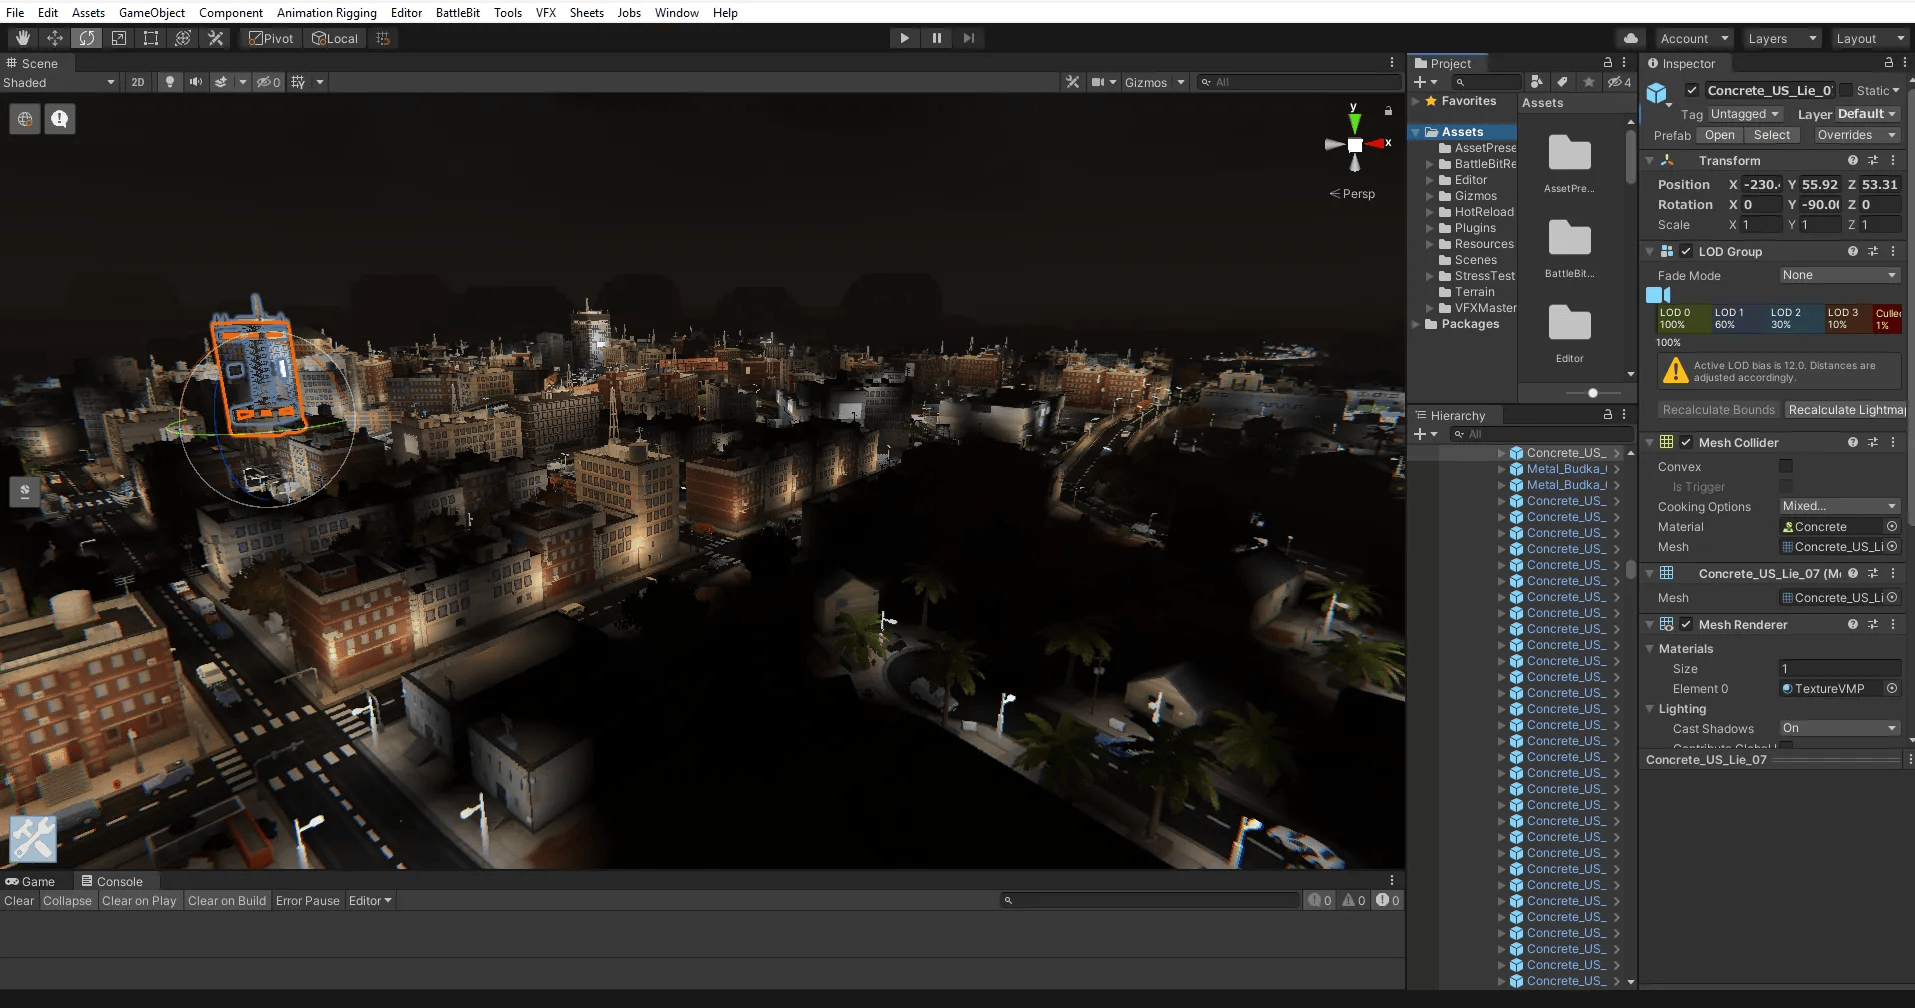Open the Fade Mode dropdown
This screenshot has height=1008, width=1915.
pyautogui.click(x=1838, y=275)
